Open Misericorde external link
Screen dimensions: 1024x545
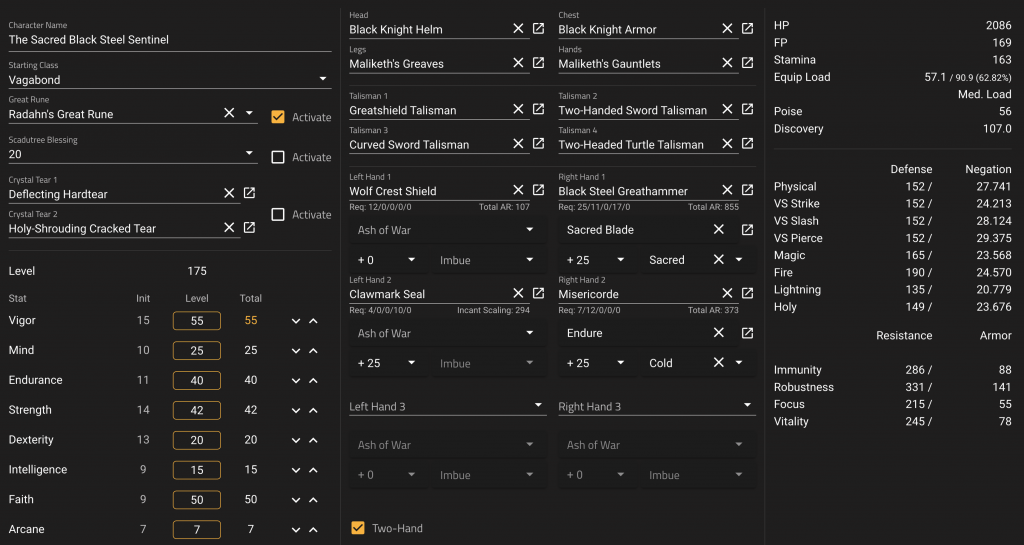click(x=747, y=293)
